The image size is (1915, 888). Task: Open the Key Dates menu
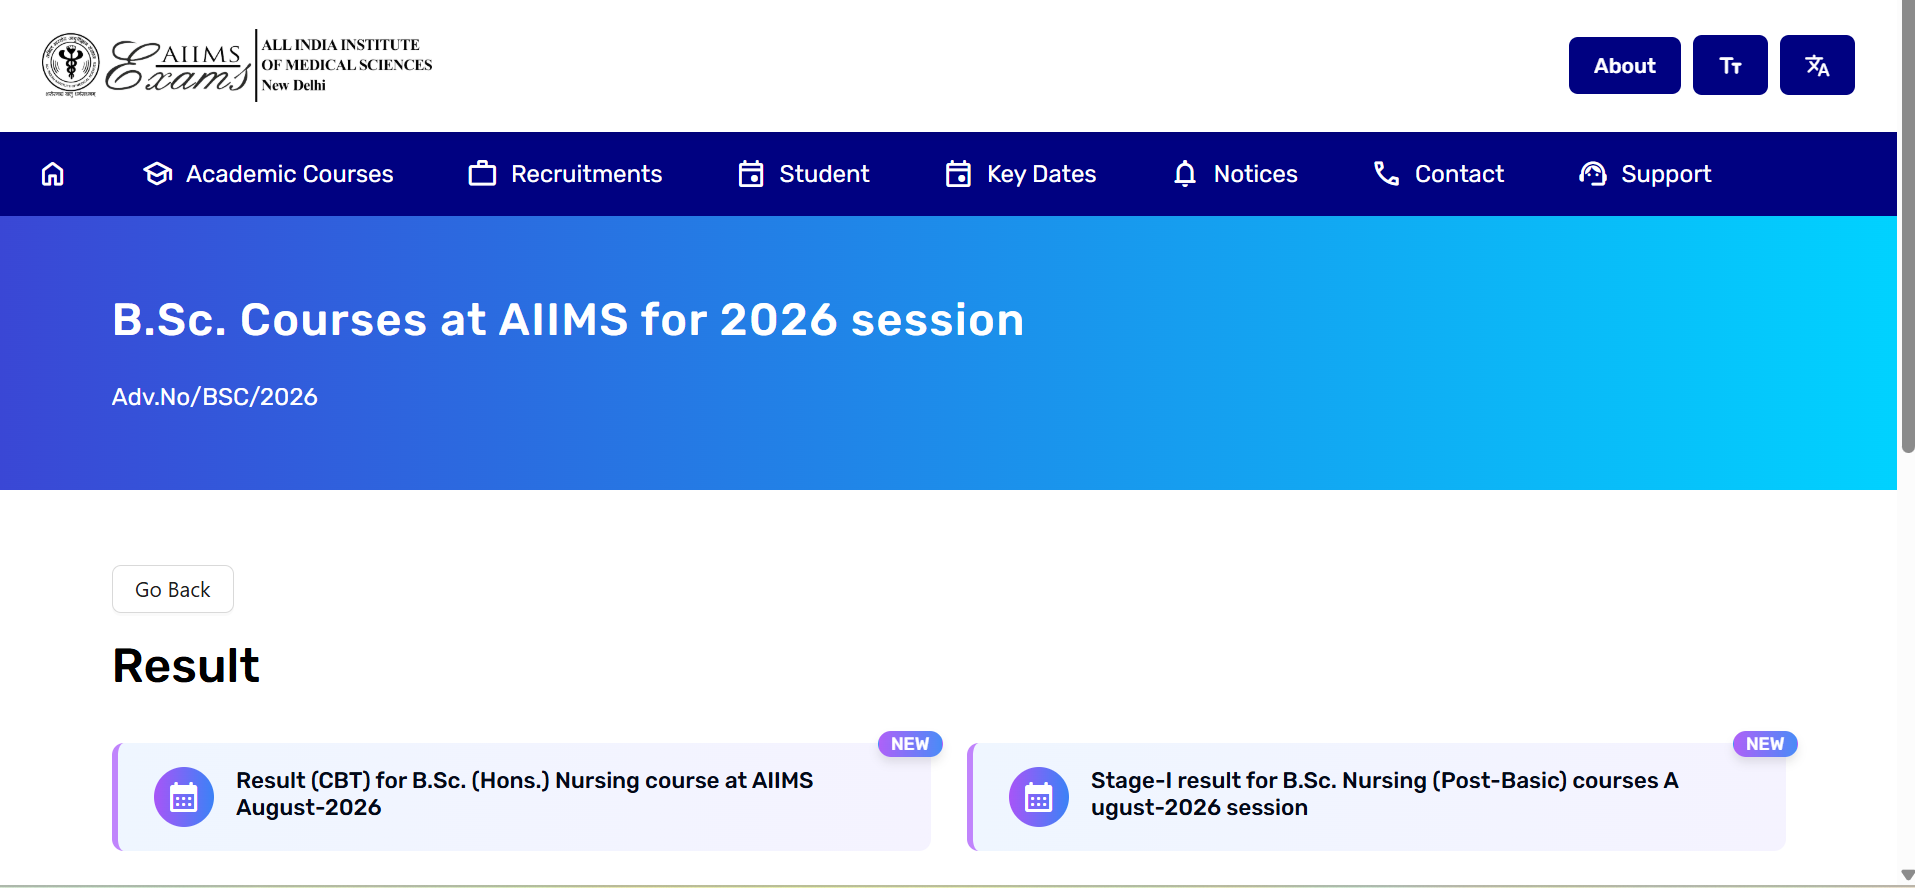click(1021, 174)
